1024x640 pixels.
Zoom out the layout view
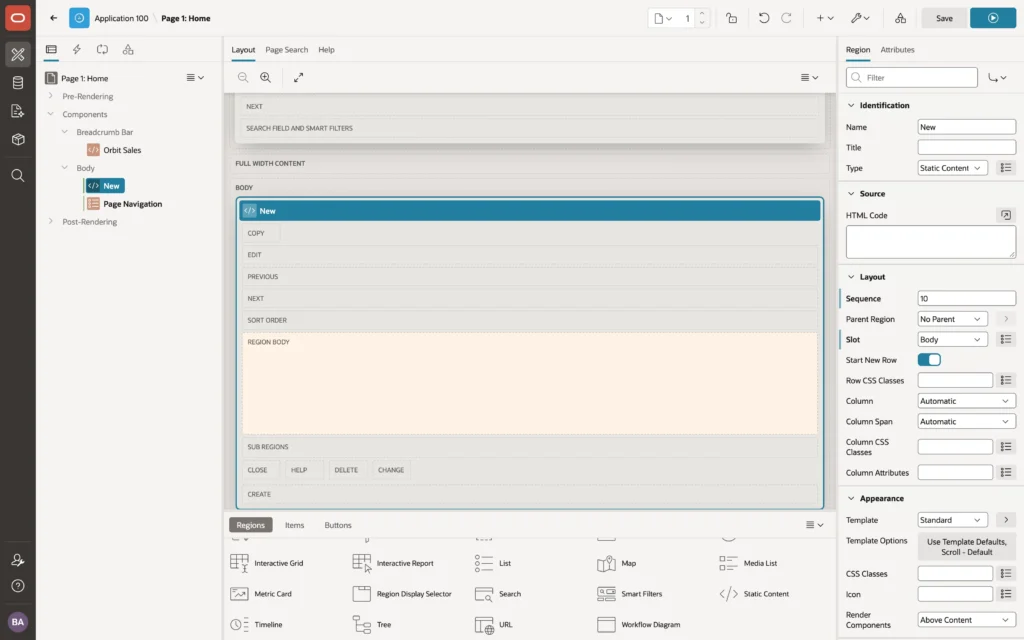[243, 77]
